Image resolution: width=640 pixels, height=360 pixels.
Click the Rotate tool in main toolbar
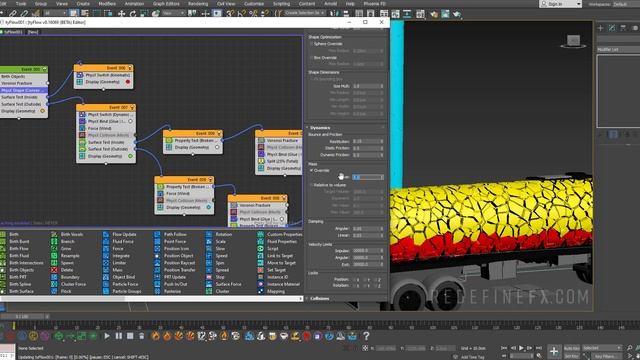pyautogui.click(x=132, y=13)
